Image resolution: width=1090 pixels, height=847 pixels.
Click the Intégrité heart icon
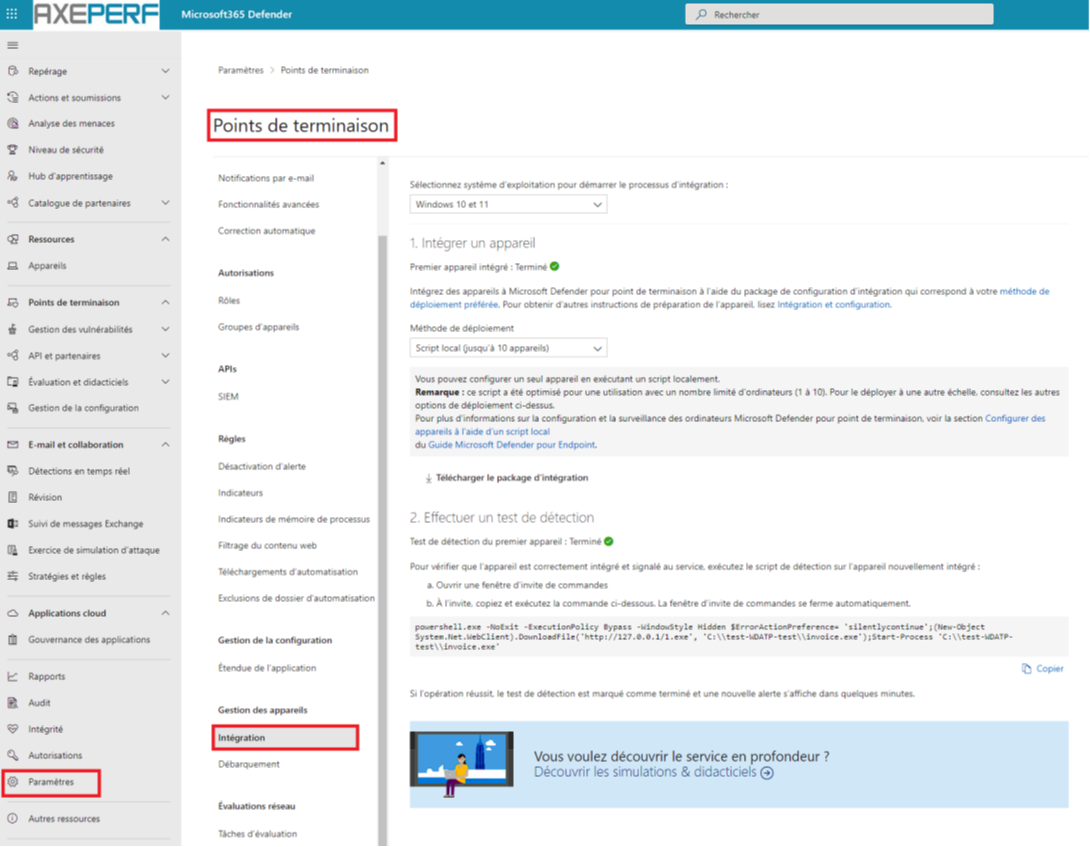[x=13, y=729]
